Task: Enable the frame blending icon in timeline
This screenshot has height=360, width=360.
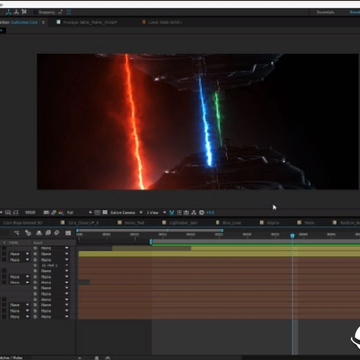Action: (48, 233)
